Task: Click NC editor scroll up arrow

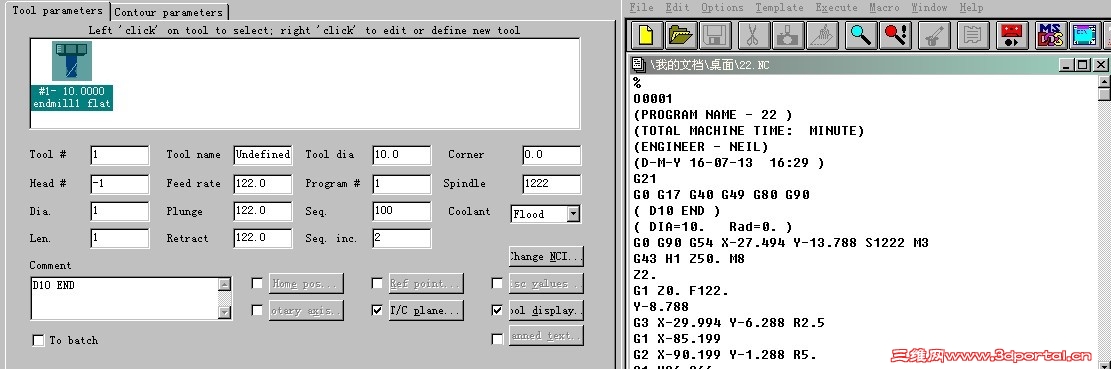Action: 1104,81
